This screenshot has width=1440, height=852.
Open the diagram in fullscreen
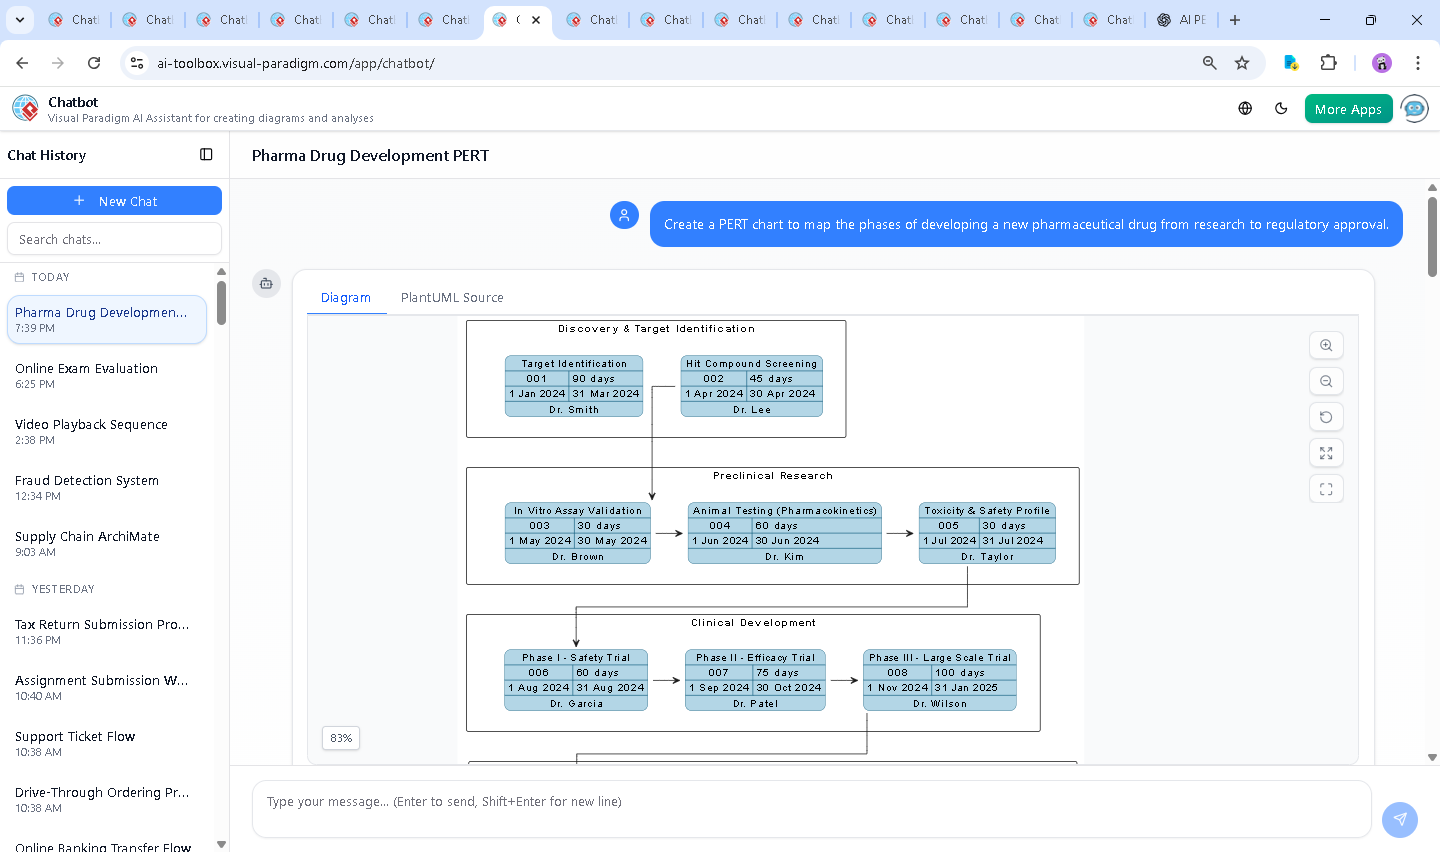1326,489
